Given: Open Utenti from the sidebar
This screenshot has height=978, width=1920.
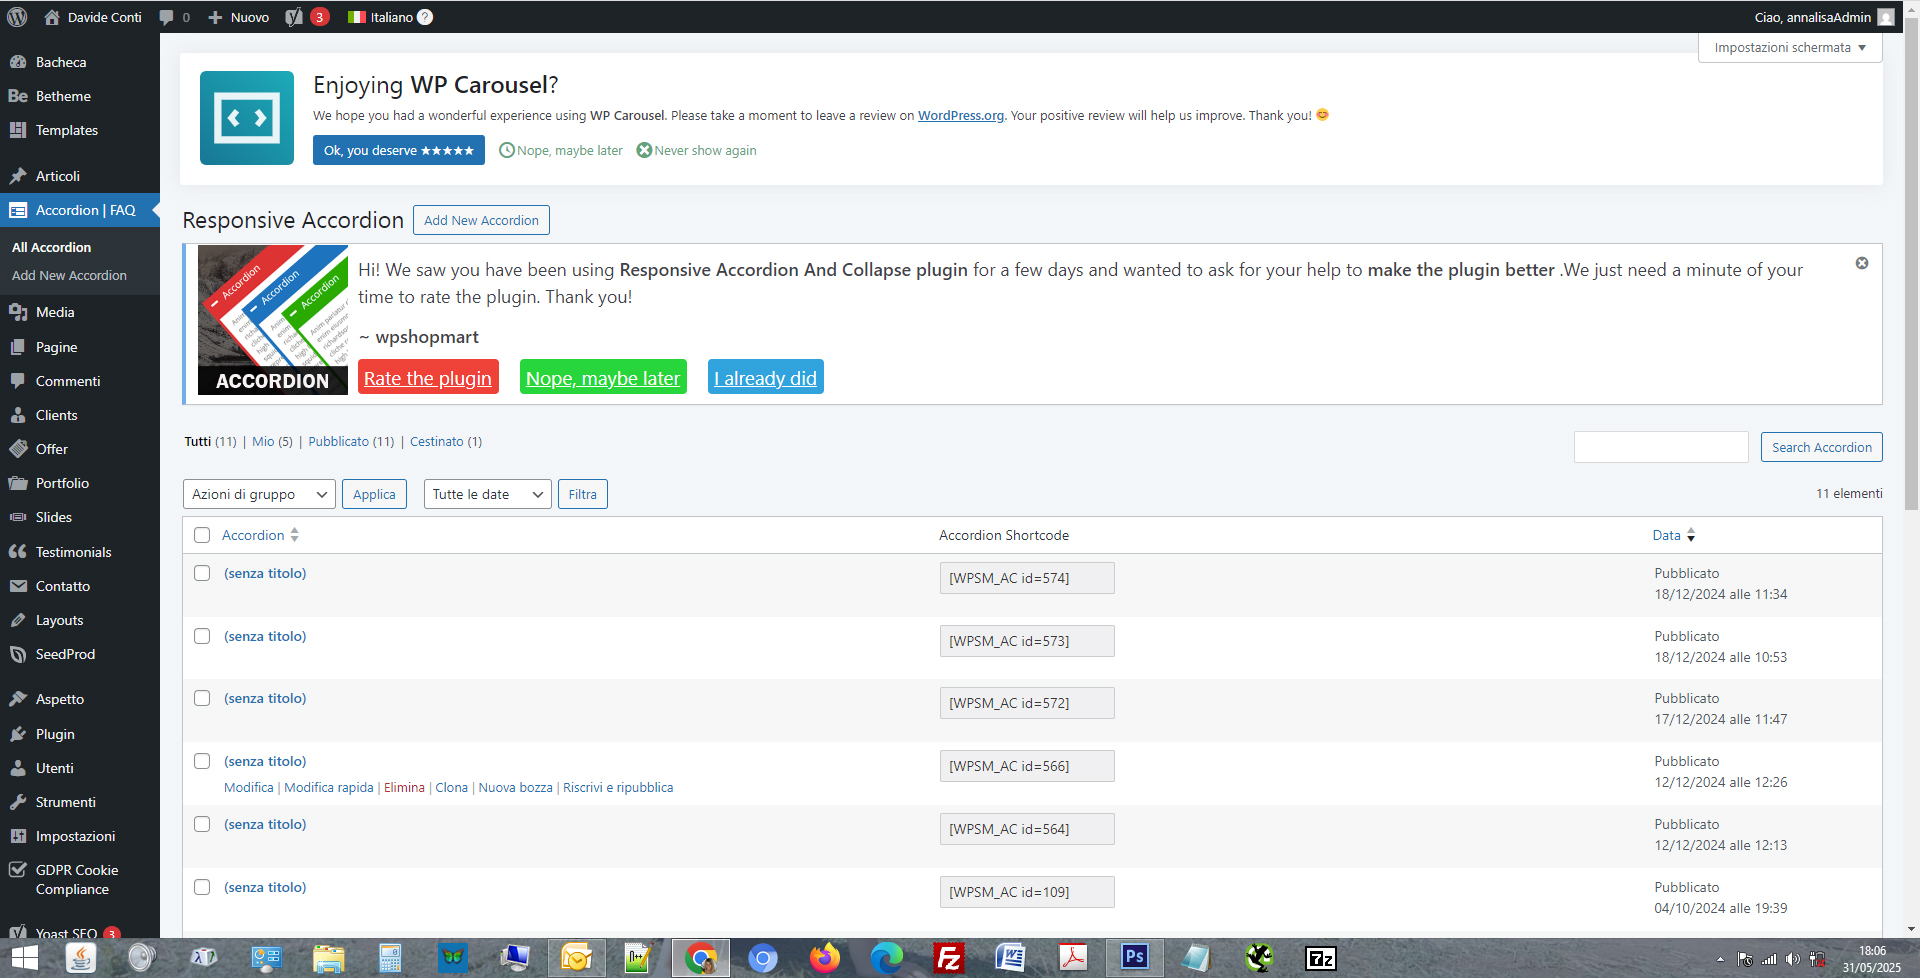Looking at the screenshot, I should [54, 768].
